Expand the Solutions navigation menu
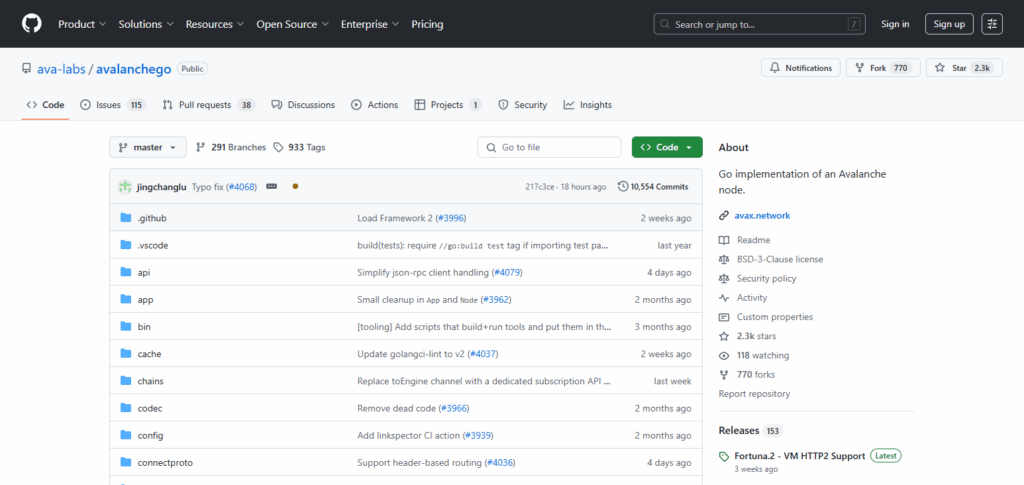The width and height of the screenshot is (1024, 485). point(145,24)
